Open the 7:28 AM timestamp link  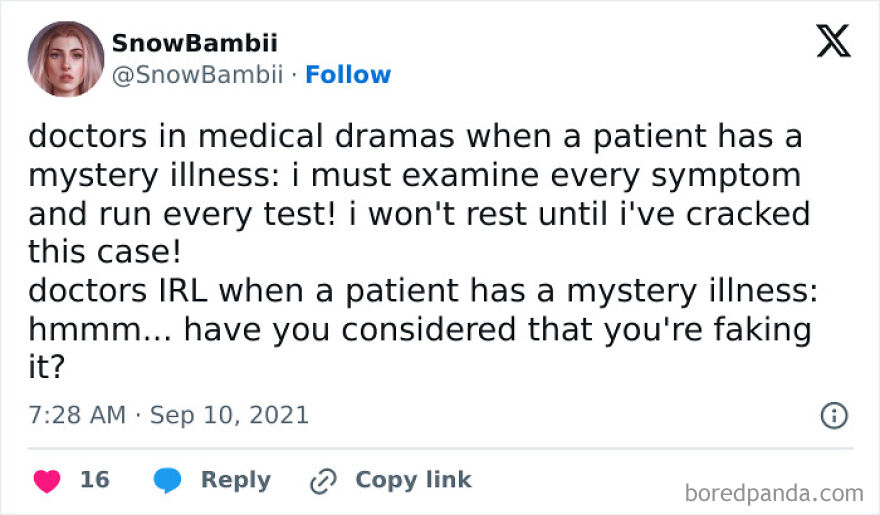pyautogui.click(x=79, y=415)
